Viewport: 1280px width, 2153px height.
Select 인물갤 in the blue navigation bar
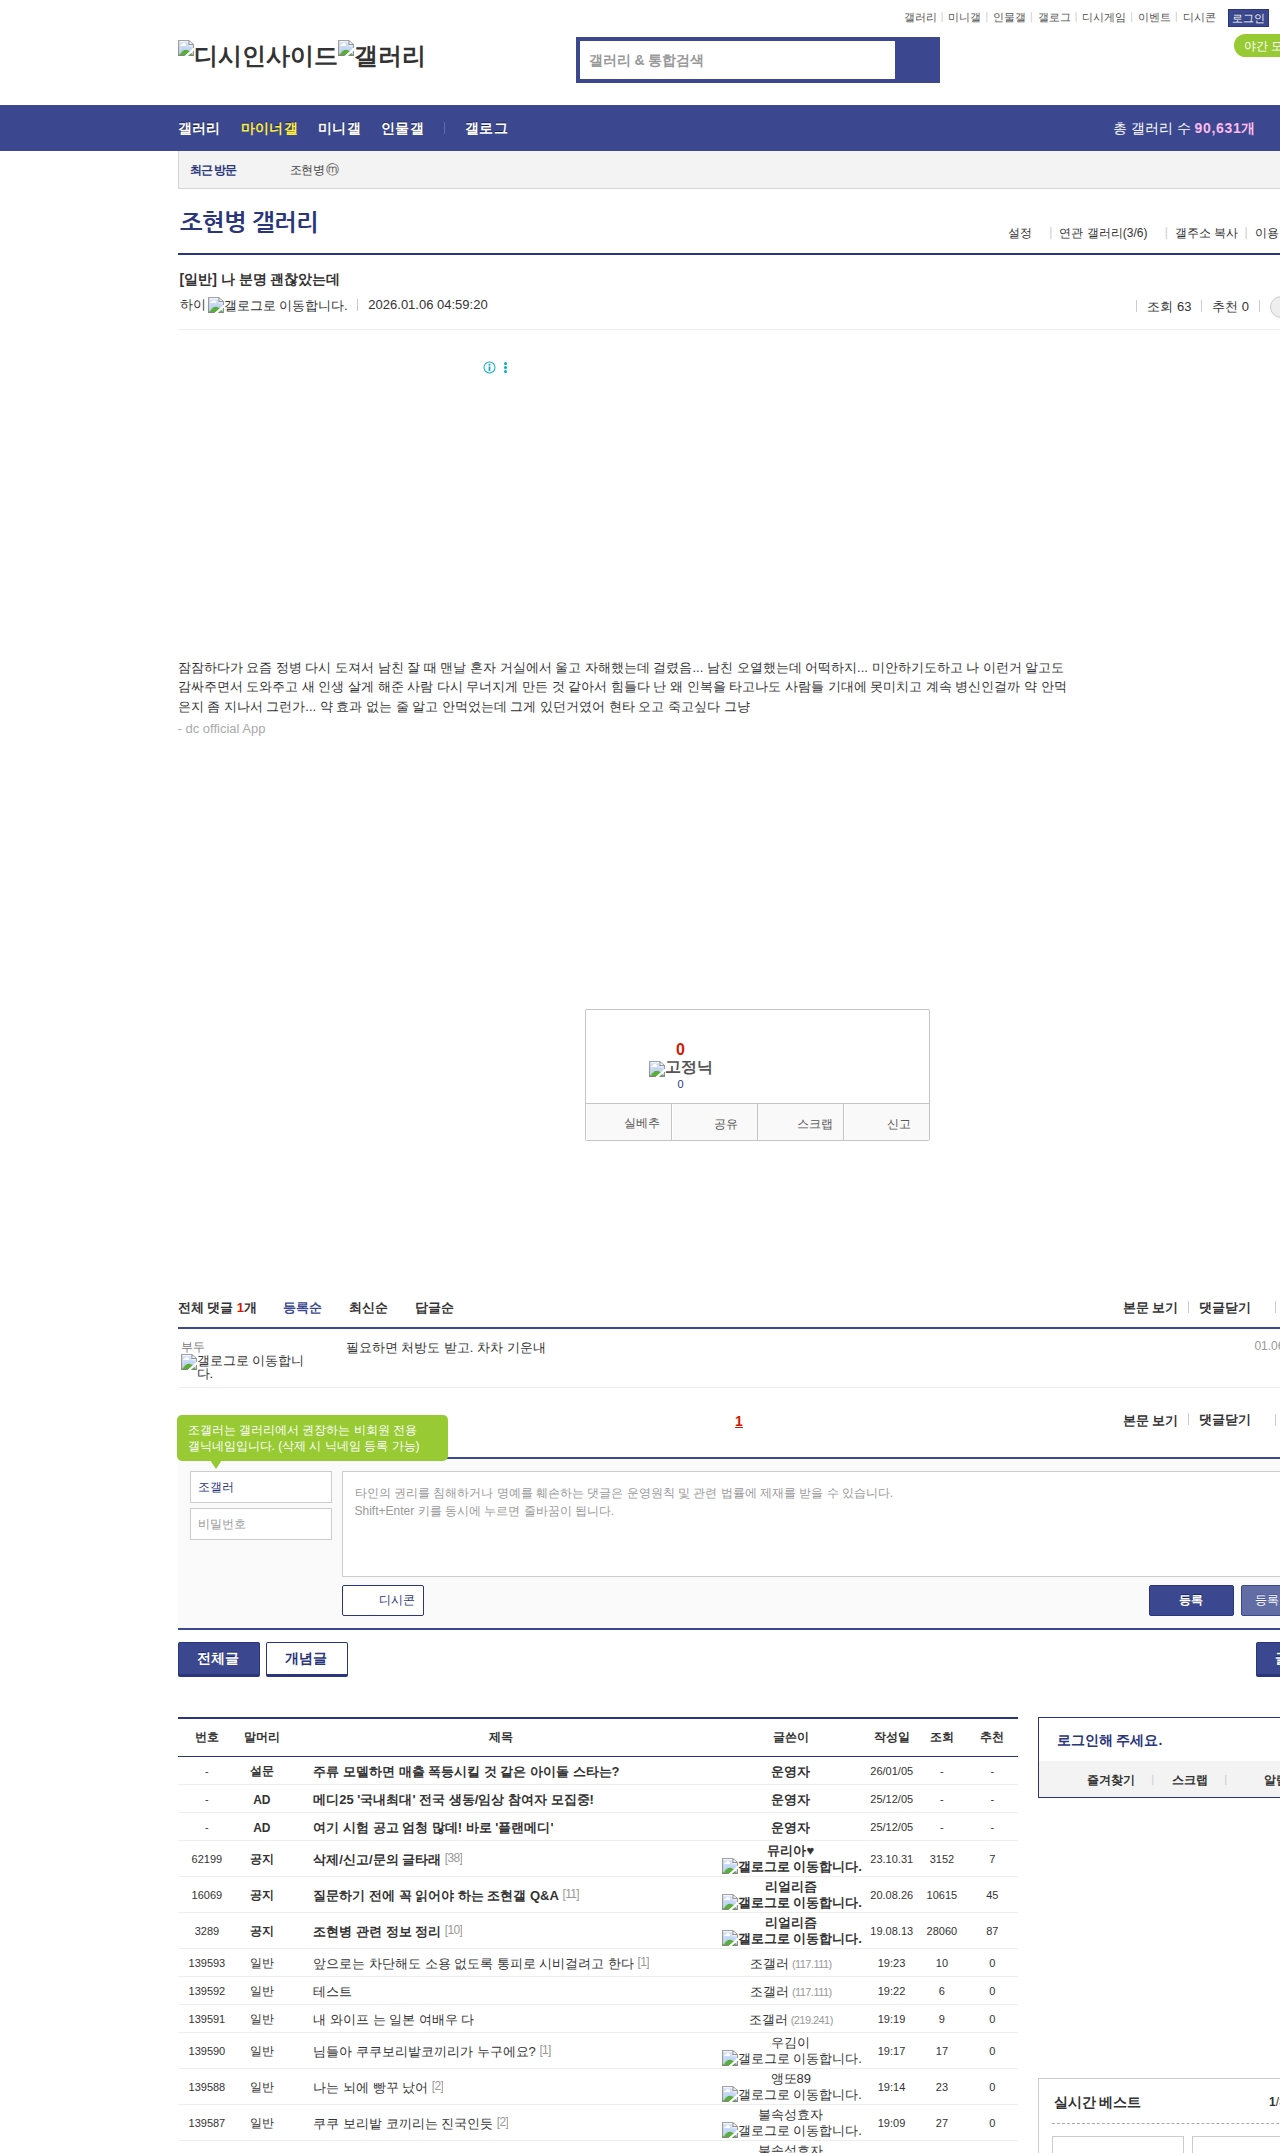click(x=402, y=129)
